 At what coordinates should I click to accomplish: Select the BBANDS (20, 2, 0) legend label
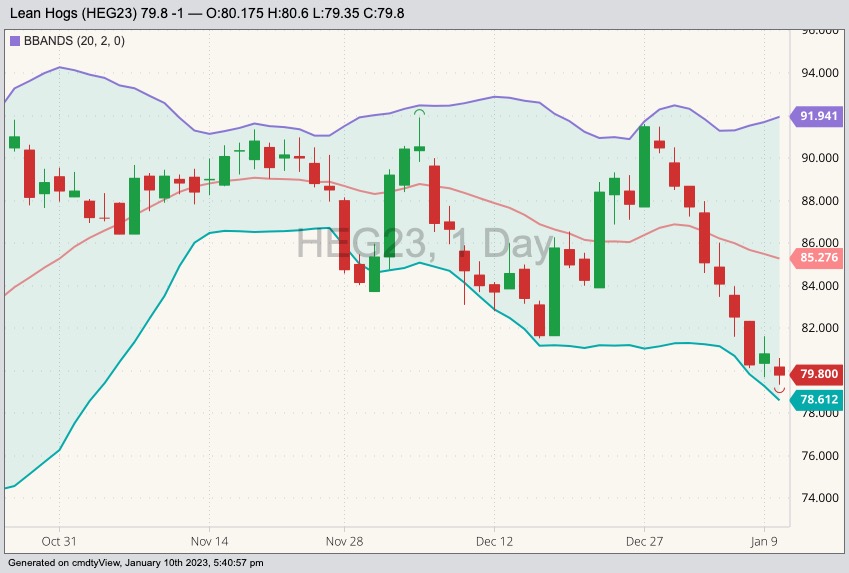pyautogui.click(x=74, y=41)
